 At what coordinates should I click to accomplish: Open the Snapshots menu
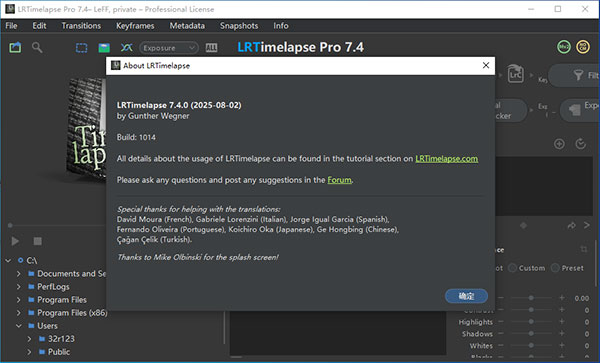pyautogui.click(x=239, y=26)
